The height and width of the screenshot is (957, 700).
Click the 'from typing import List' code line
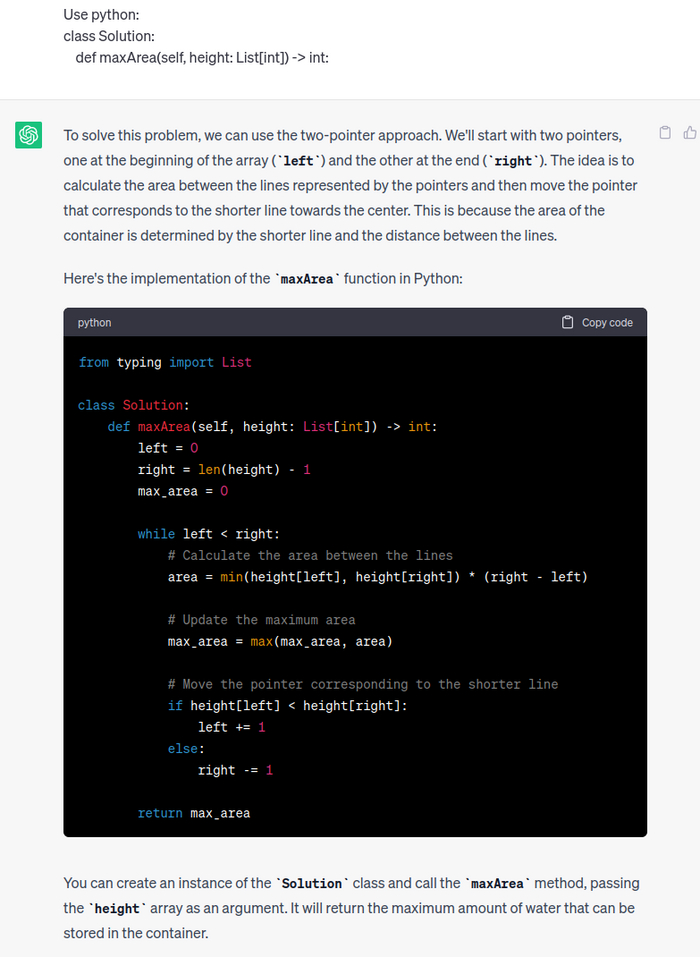pyautogui.click(x=165, y=363)
